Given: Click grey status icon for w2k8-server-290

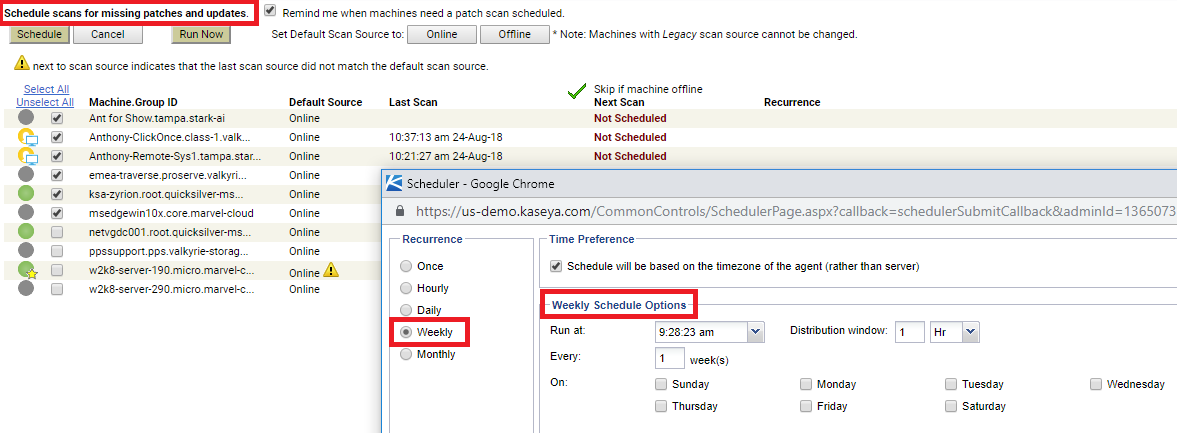Looking at the screenshot, I should [x=26, y=288].
